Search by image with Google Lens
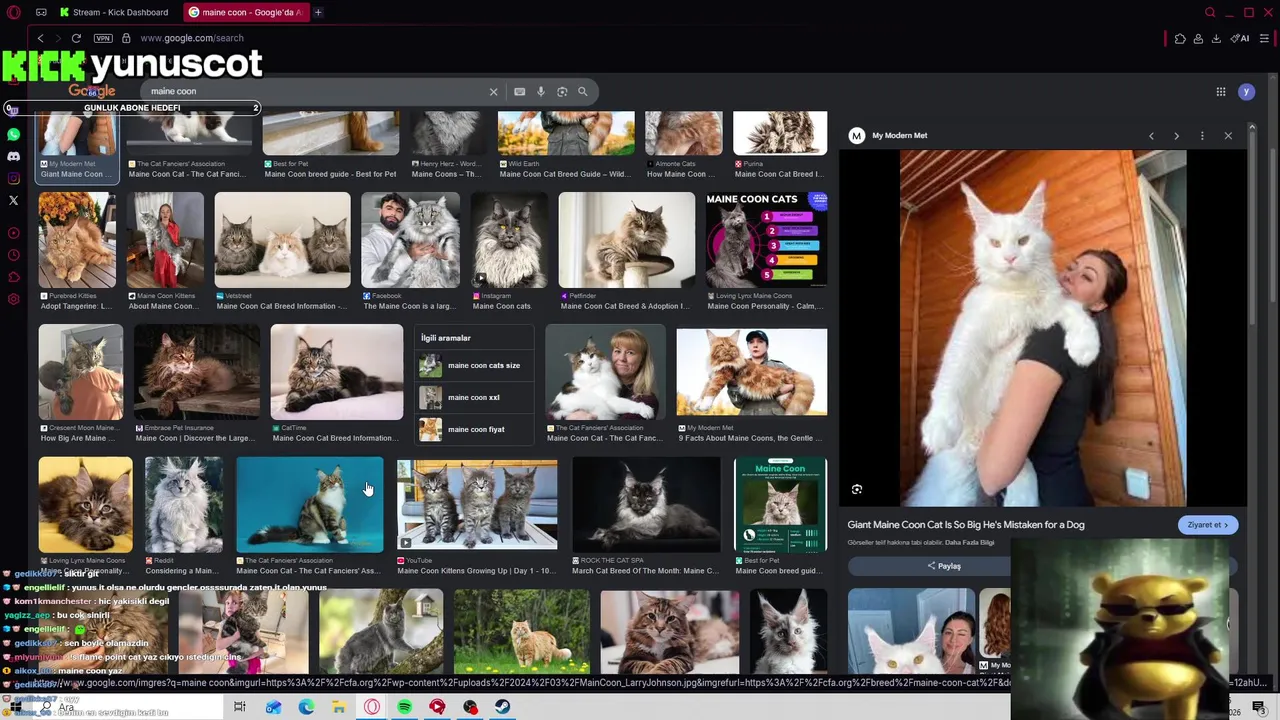Image resolution: width=1280 pixels, height=720 pixels. (562, 91)
